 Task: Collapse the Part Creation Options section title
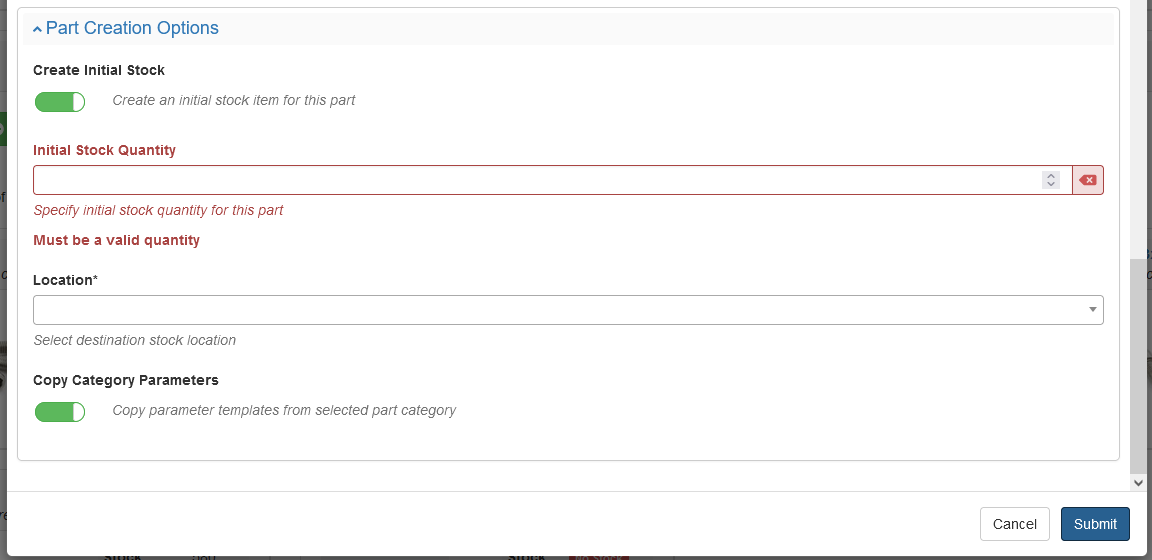(x=132, y=28)
